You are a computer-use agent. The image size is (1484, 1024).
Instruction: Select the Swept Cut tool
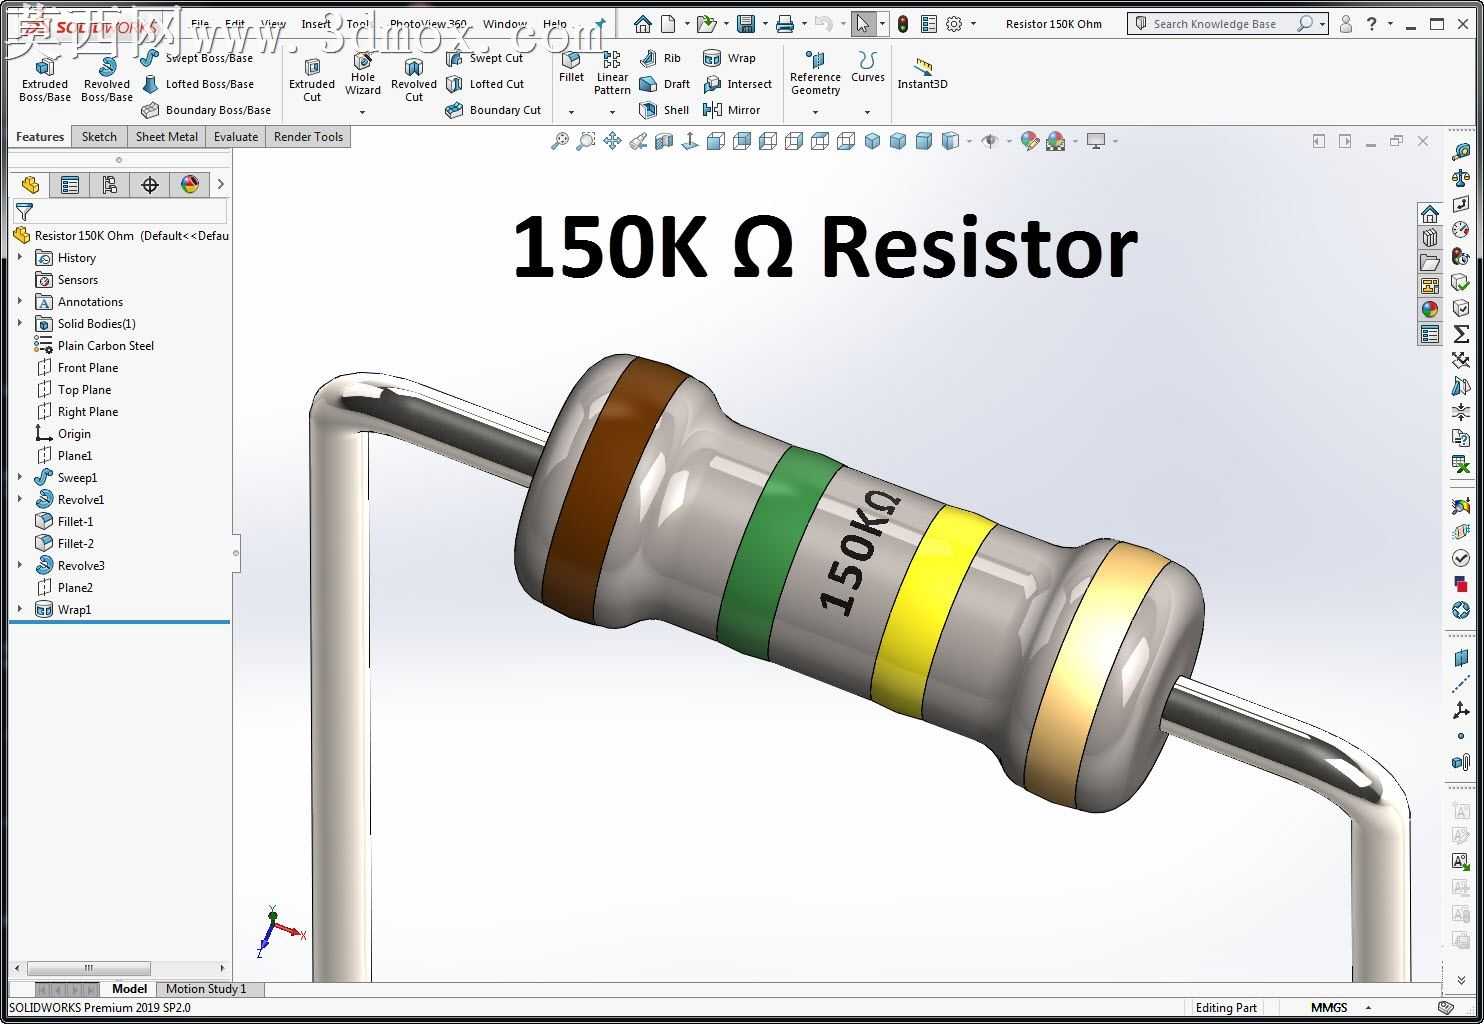[485, 58]
